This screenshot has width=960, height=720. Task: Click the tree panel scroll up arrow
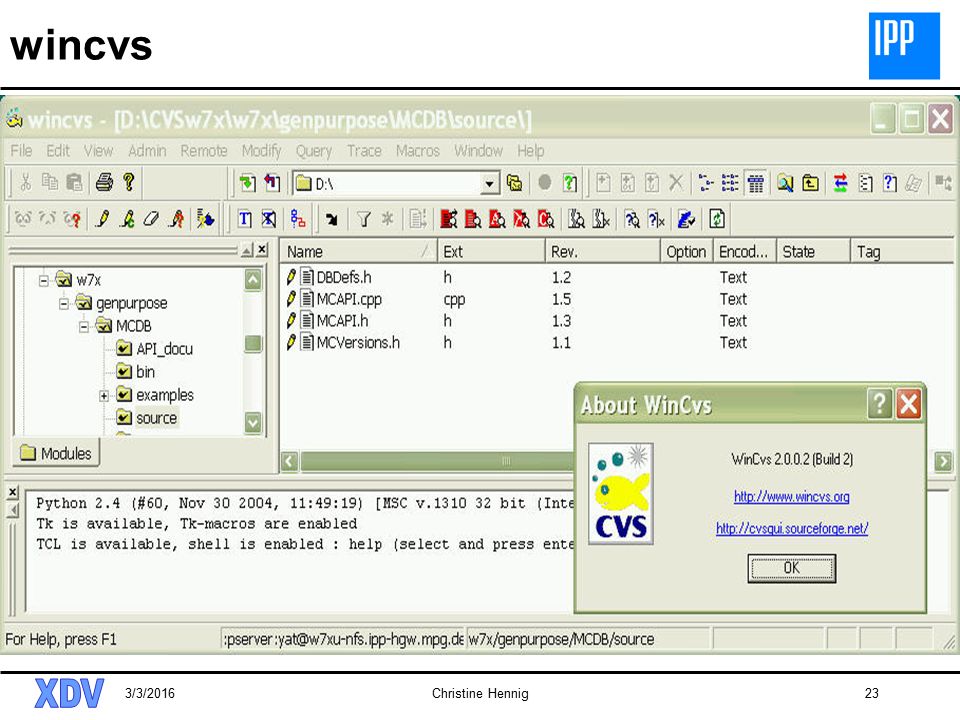(x=253, y=280)
